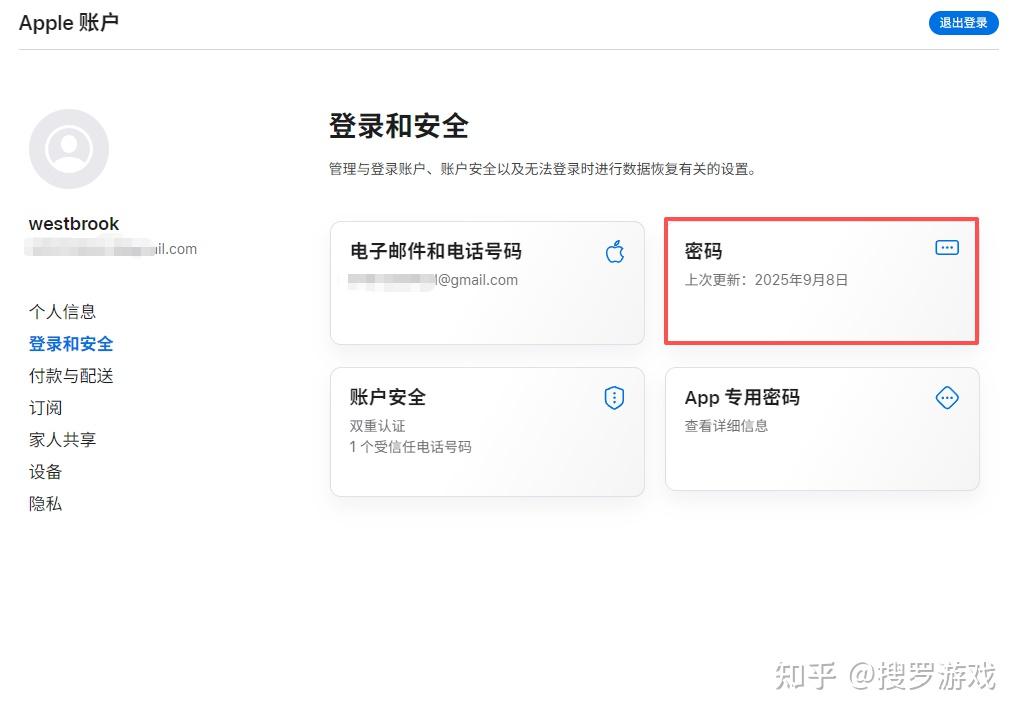Open the 账户安全 card title

click(x=388, y=397)
